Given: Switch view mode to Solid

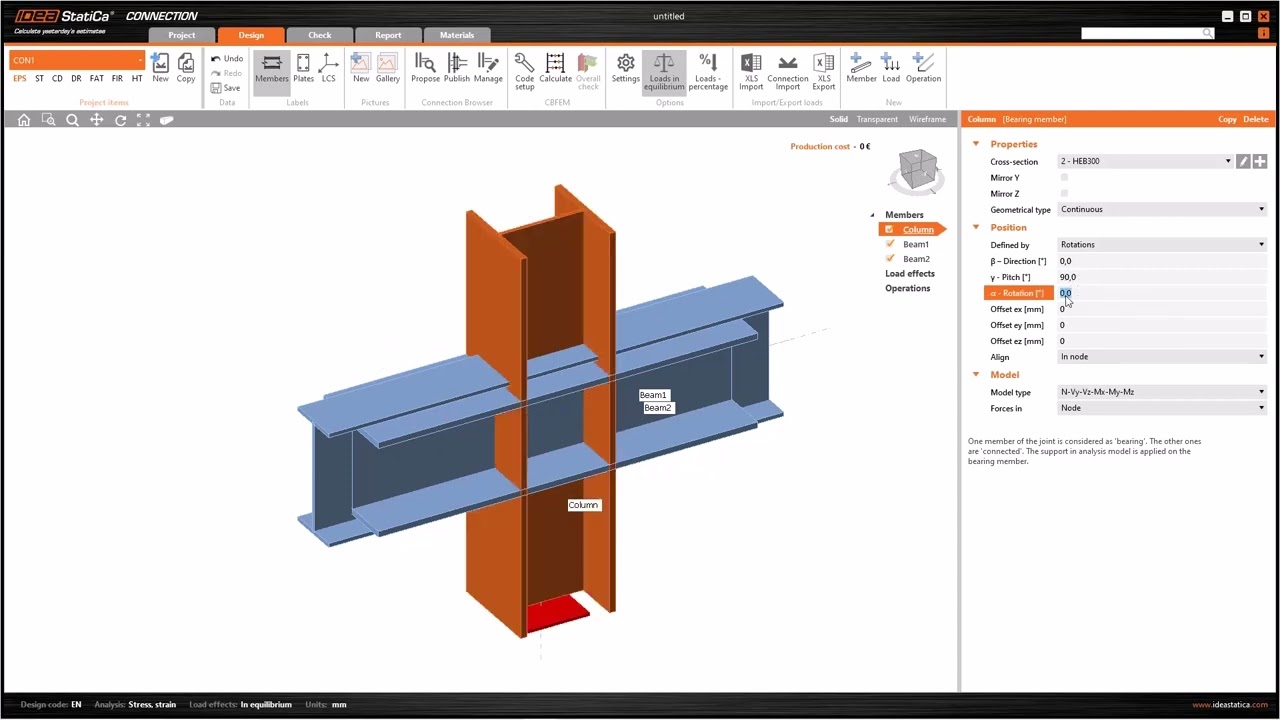Looking at the screenshot, I should pos(838,119).
